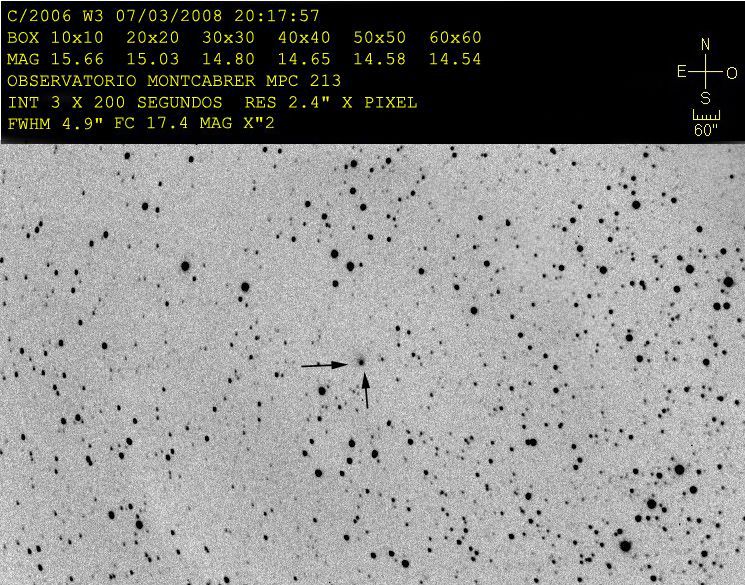Click the comet nucleus at arrow tips

tap(361, 362)
